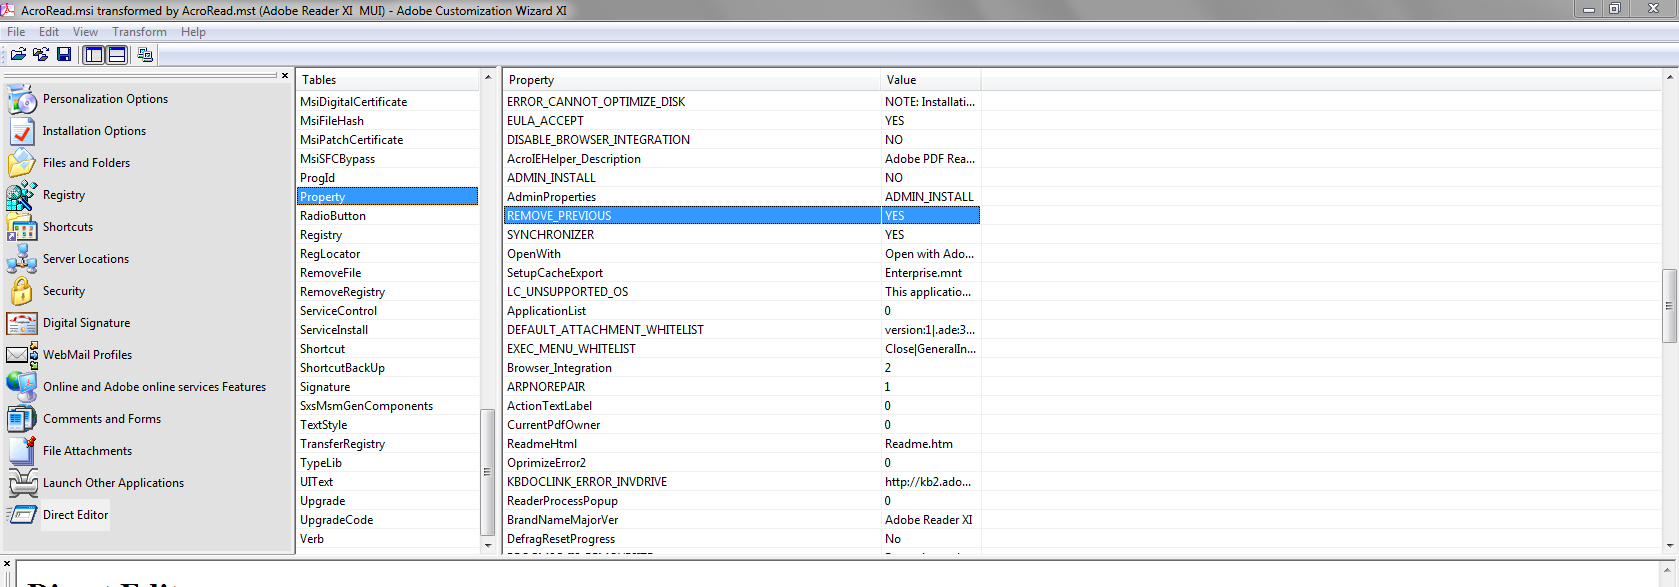Click the File Attachments icon
This screenshot has width=1679, height=587.
point(22,451)
